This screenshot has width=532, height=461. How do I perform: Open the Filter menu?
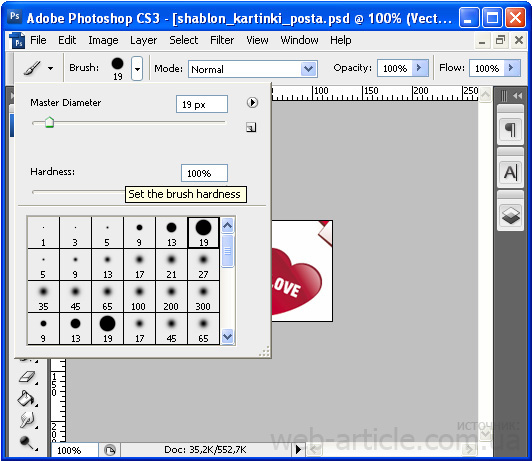pos(222,40)
